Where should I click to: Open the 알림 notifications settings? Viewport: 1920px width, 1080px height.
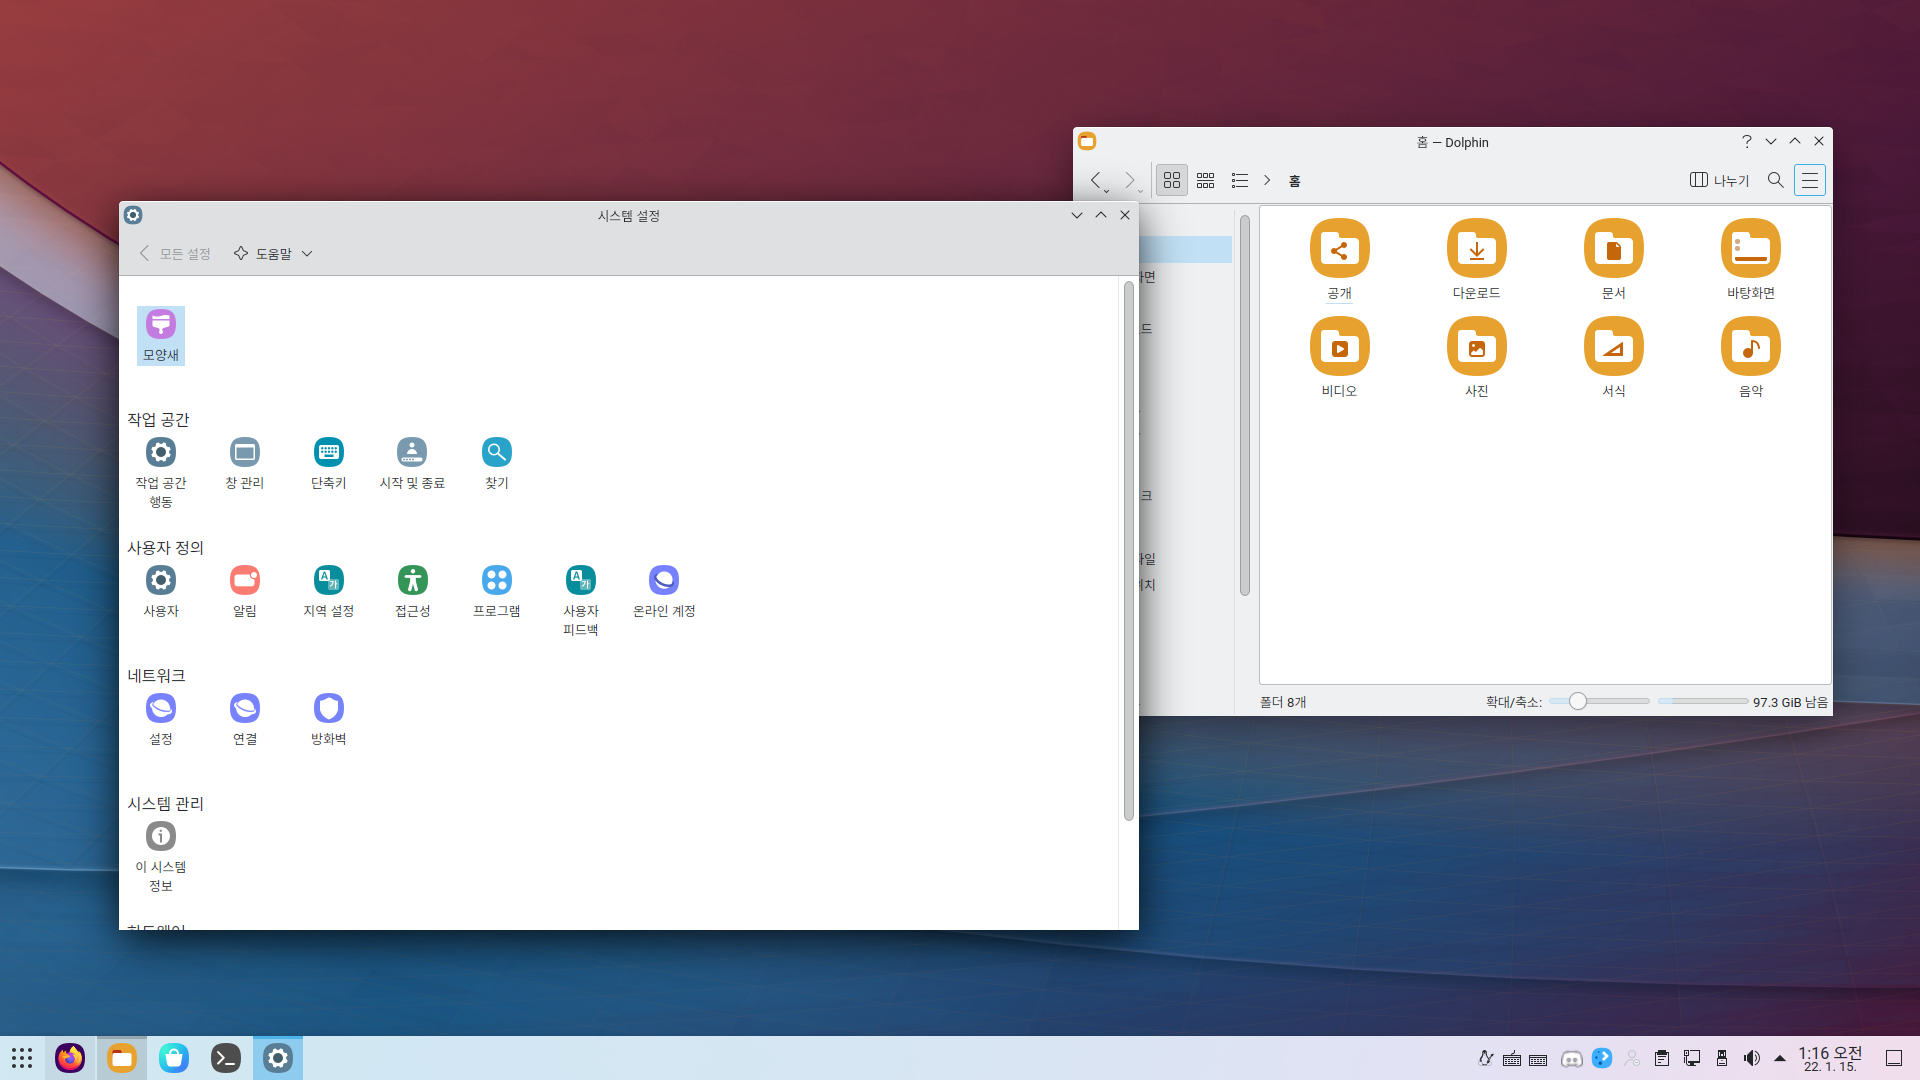click(245, 591)
